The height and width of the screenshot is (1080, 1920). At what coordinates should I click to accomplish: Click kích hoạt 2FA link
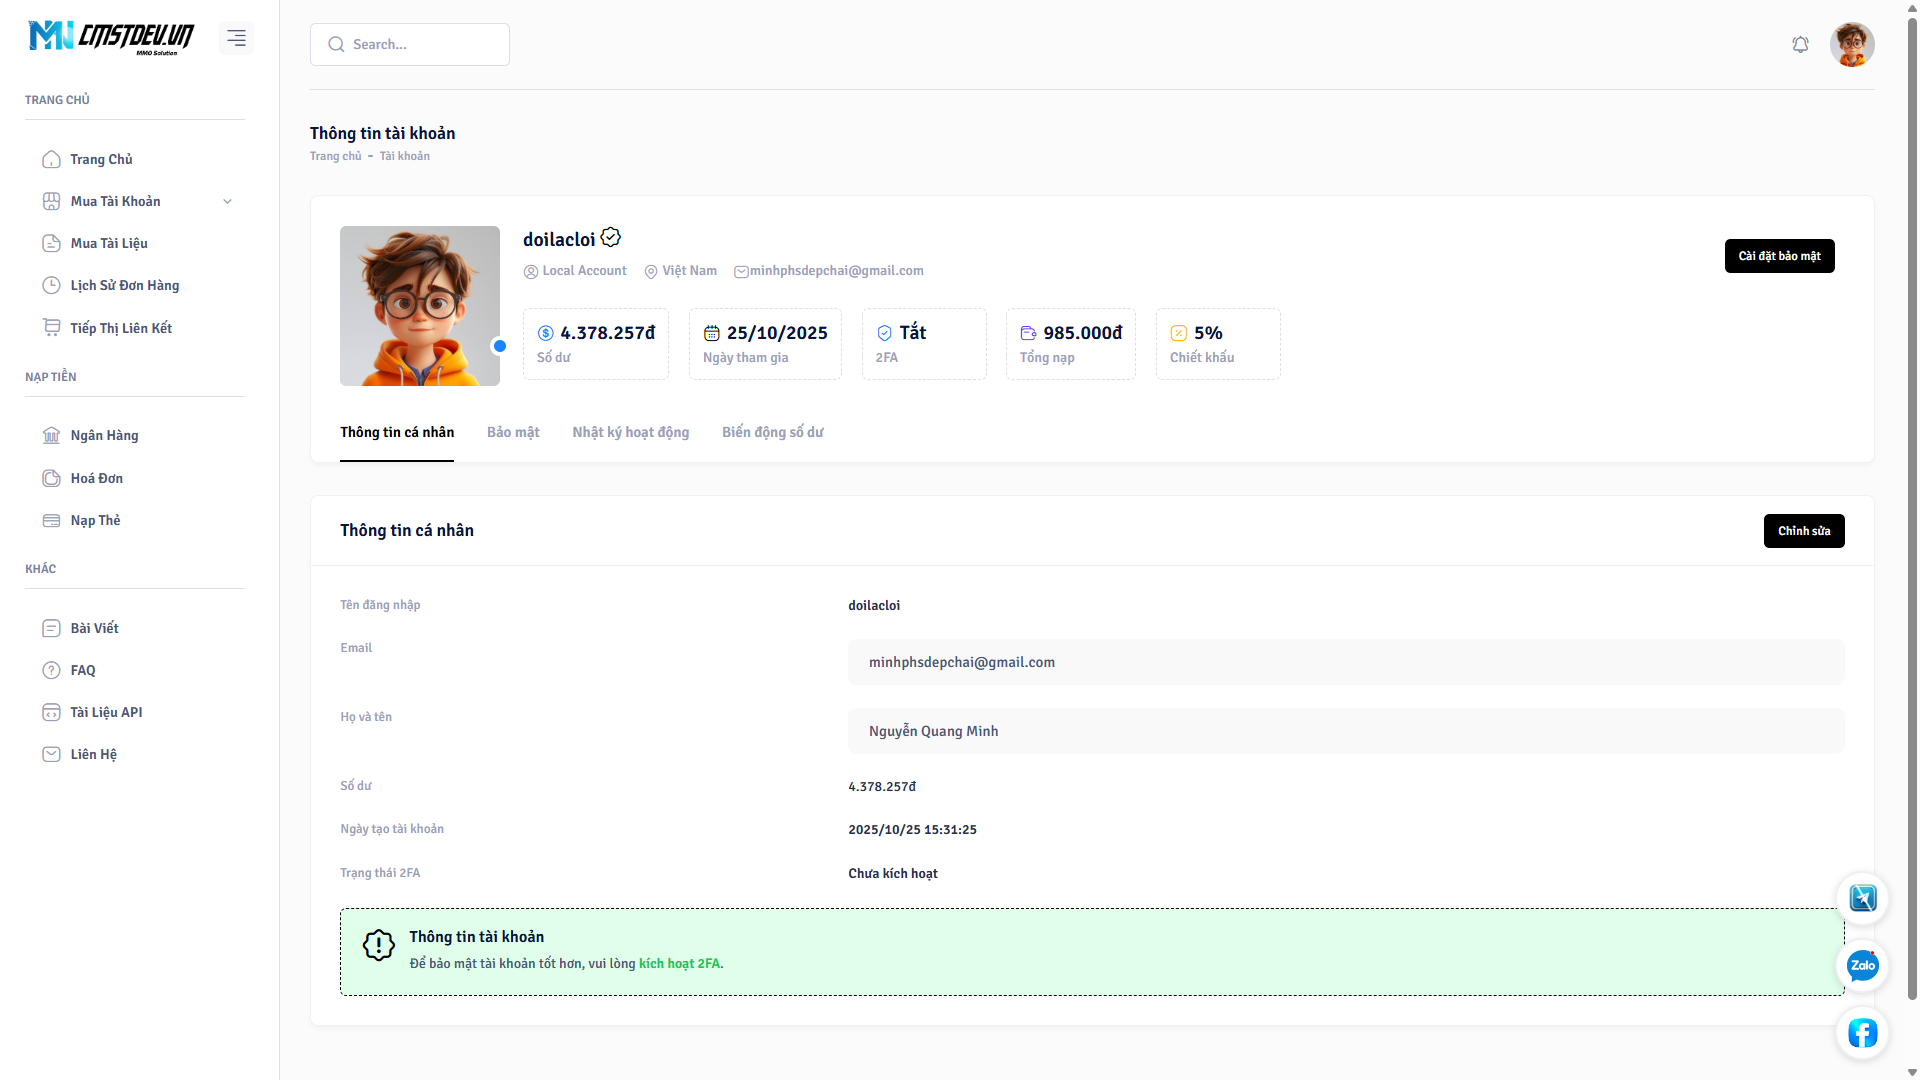pyautogui.click(x=679, y=964)
